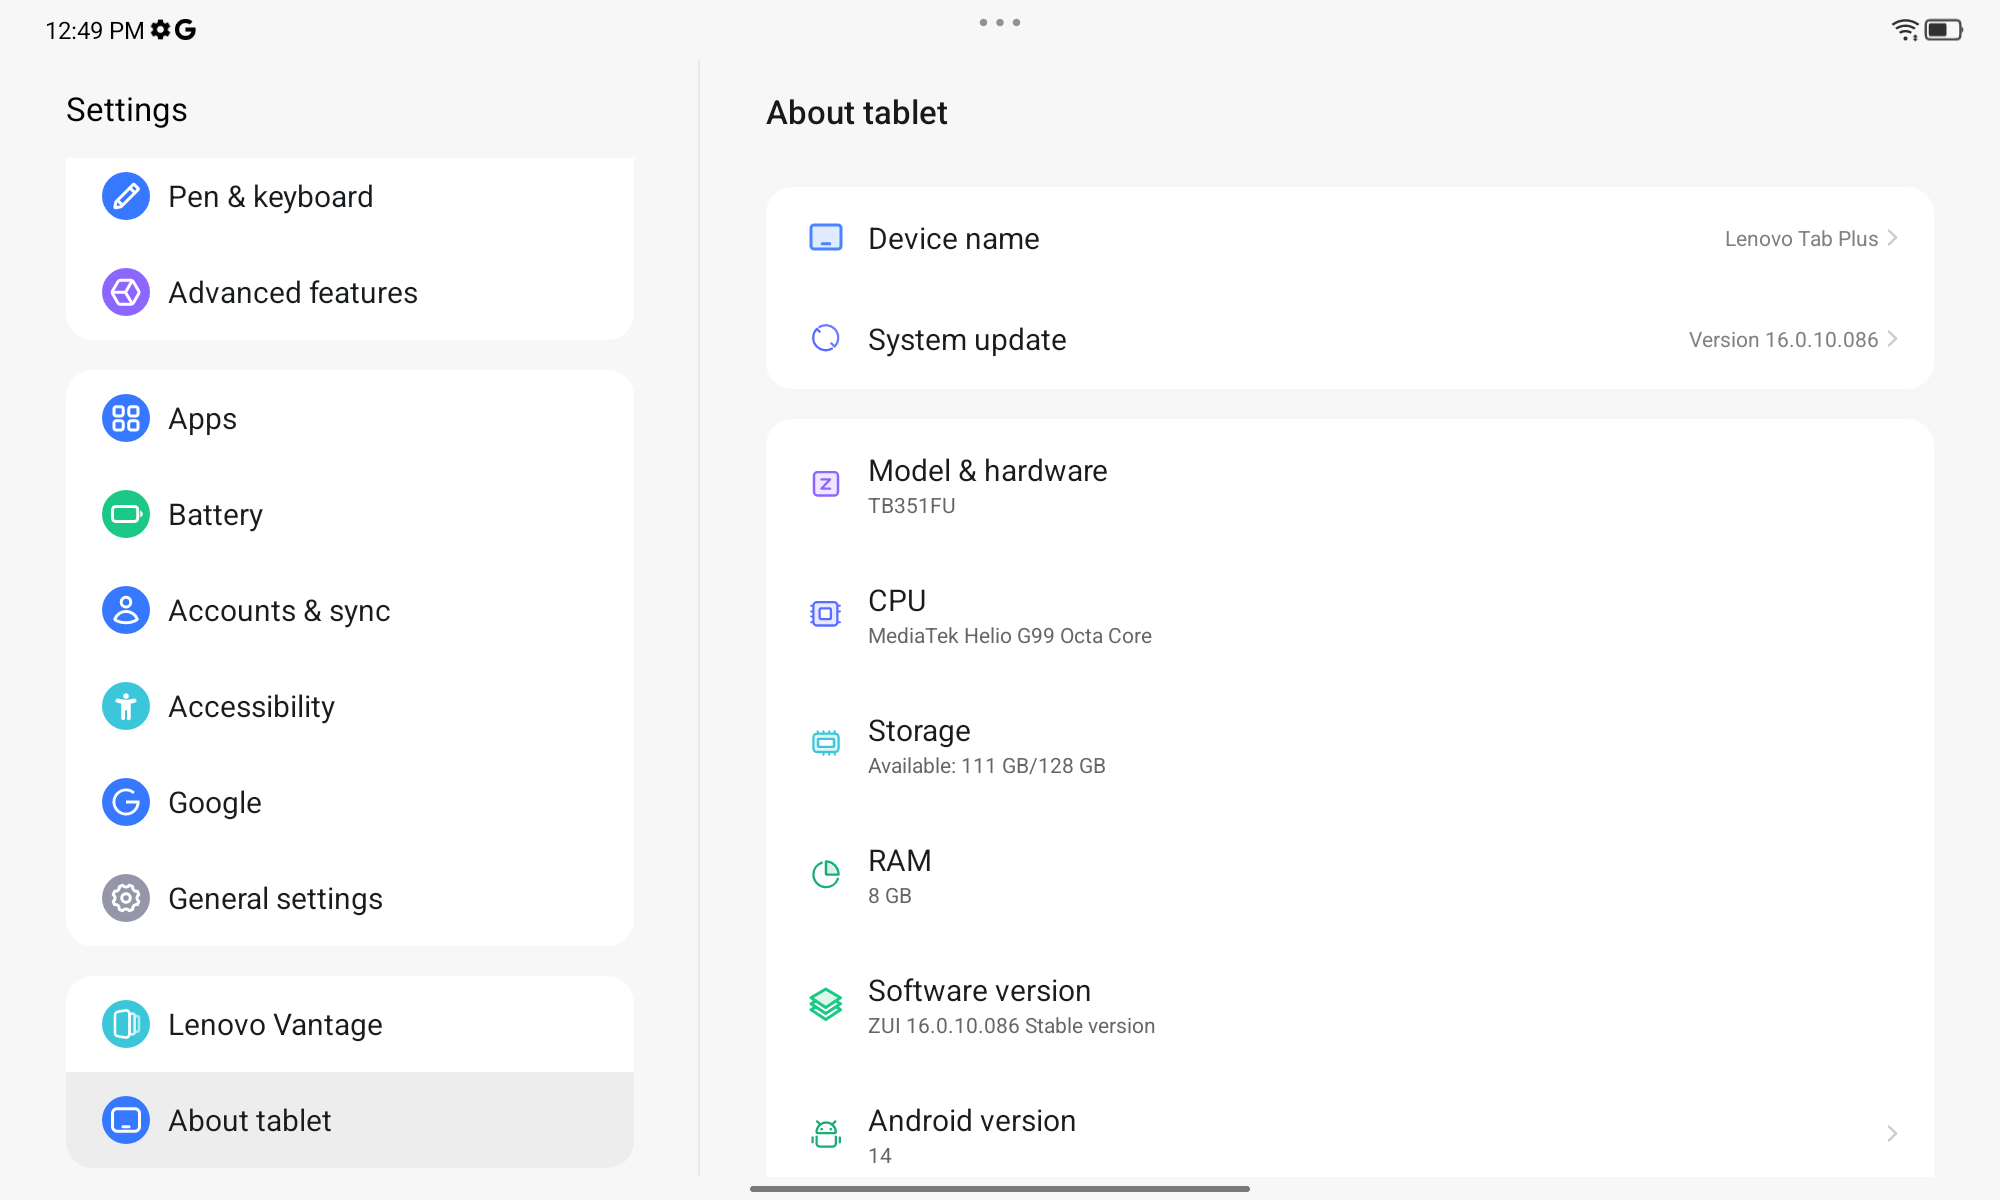
Task: Tap CPU label
Action: (x=897, y=601)
